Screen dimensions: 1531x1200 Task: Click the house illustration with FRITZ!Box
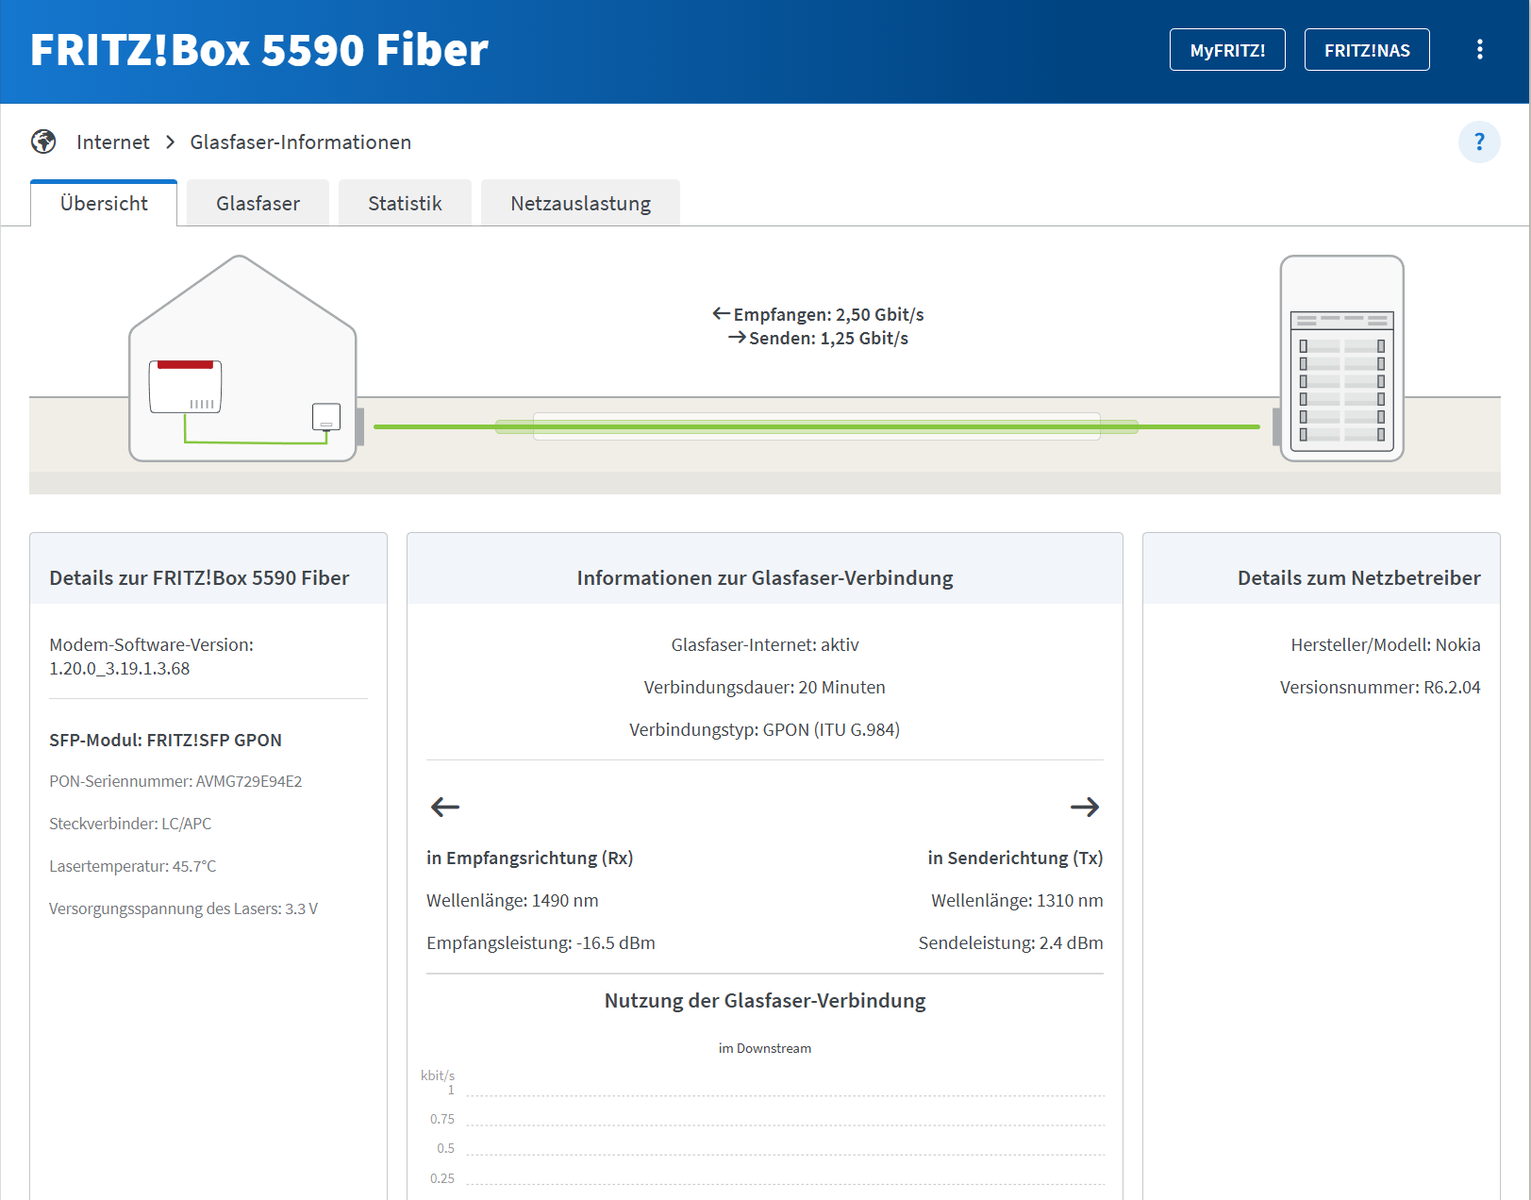tap(243, 358)
